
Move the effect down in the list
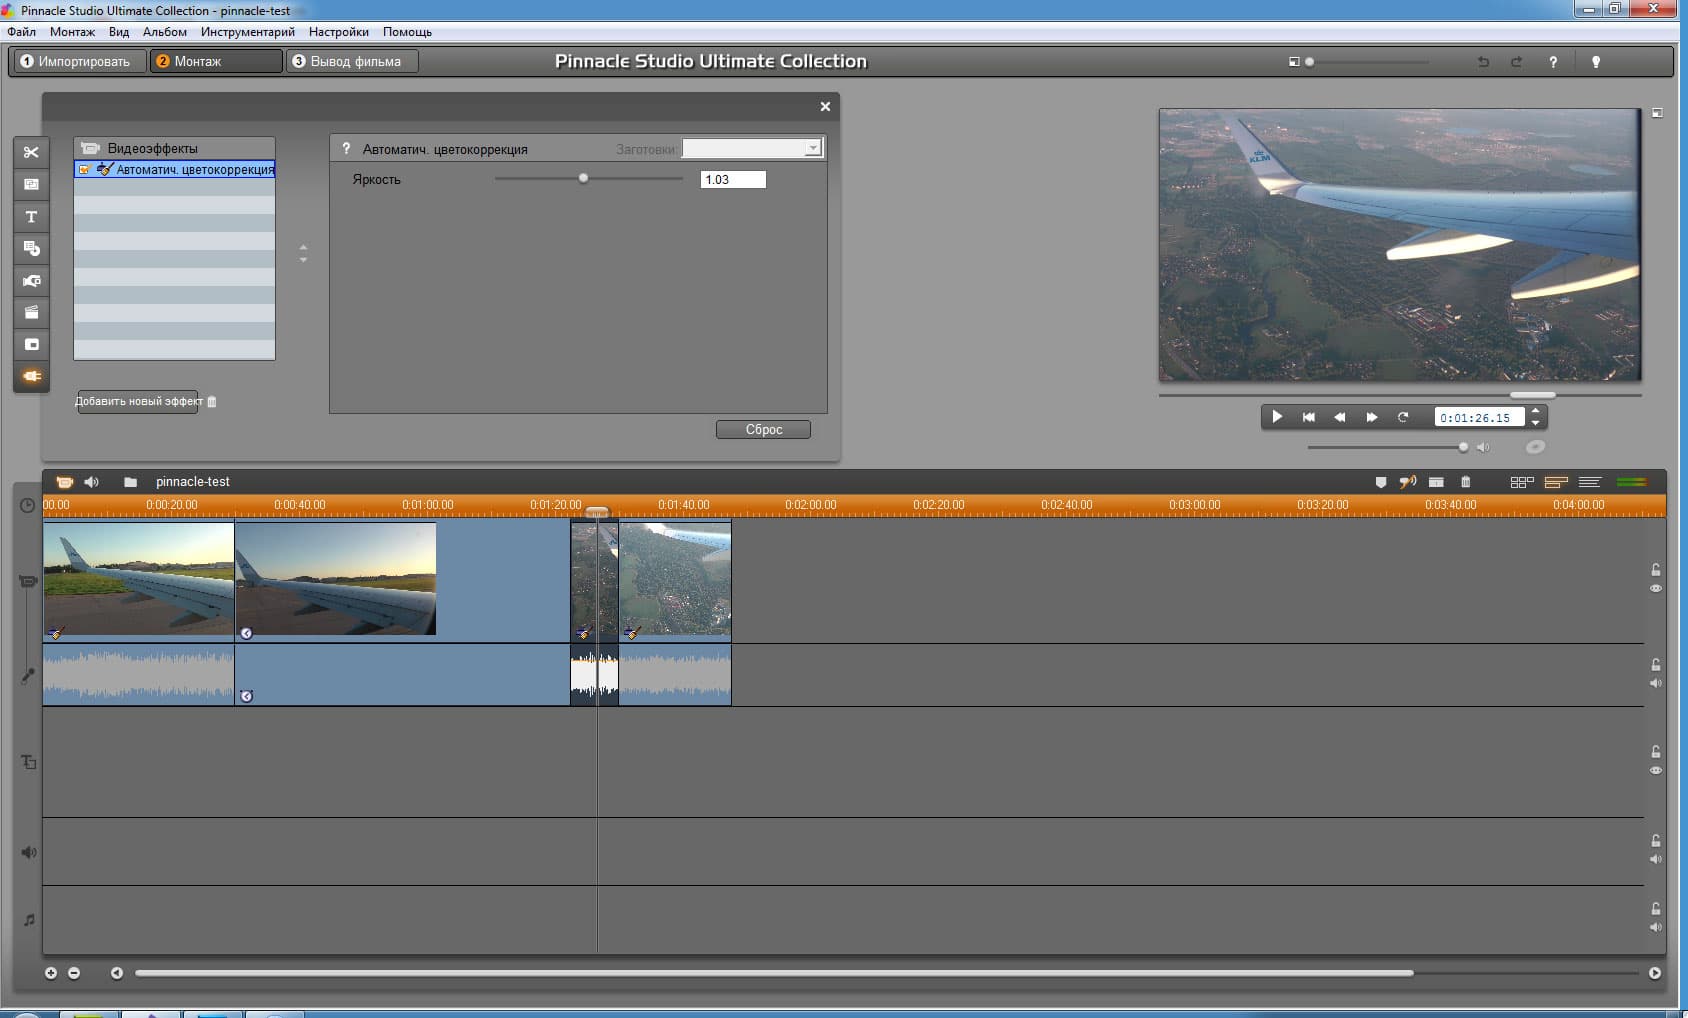304,260
